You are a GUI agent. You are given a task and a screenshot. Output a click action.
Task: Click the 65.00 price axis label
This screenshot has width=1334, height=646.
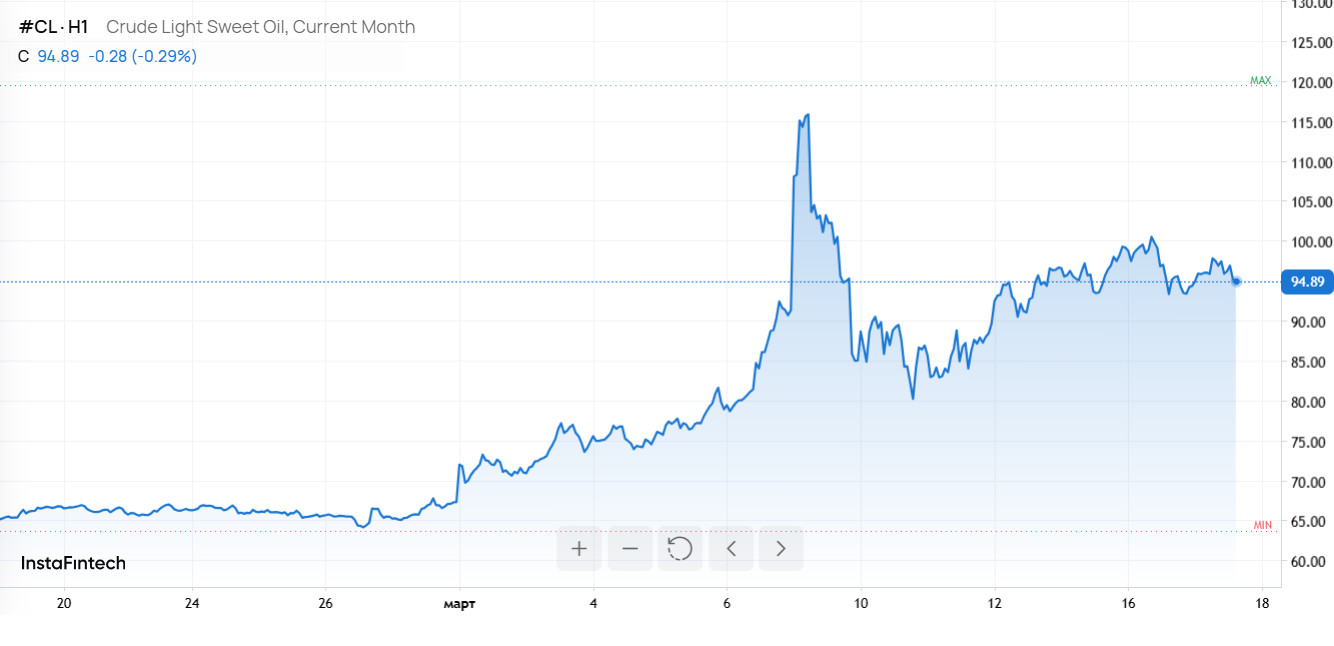pos(1311,522)
